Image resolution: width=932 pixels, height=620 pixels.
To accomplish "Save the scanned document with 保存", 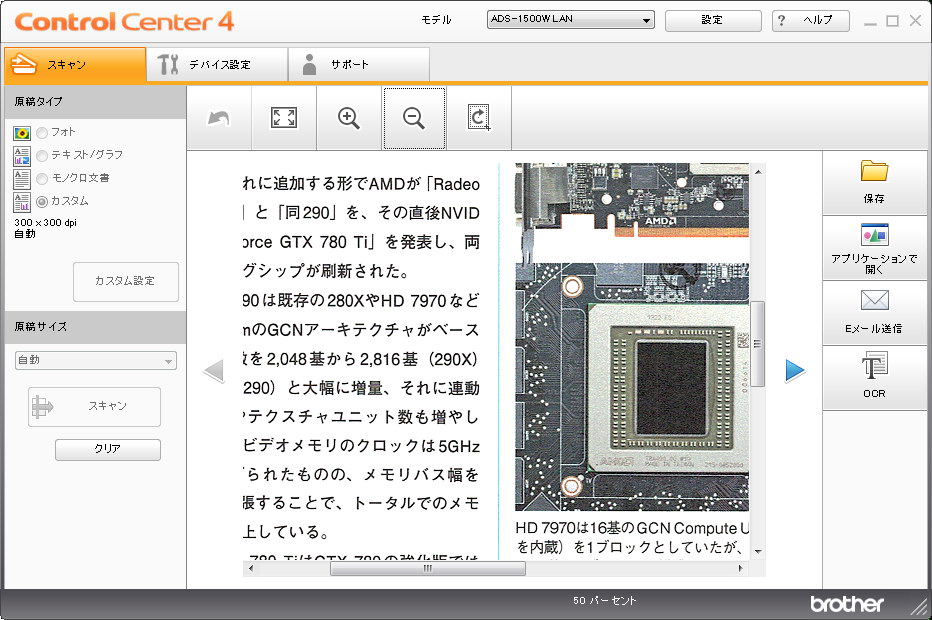I will (874, 183).
